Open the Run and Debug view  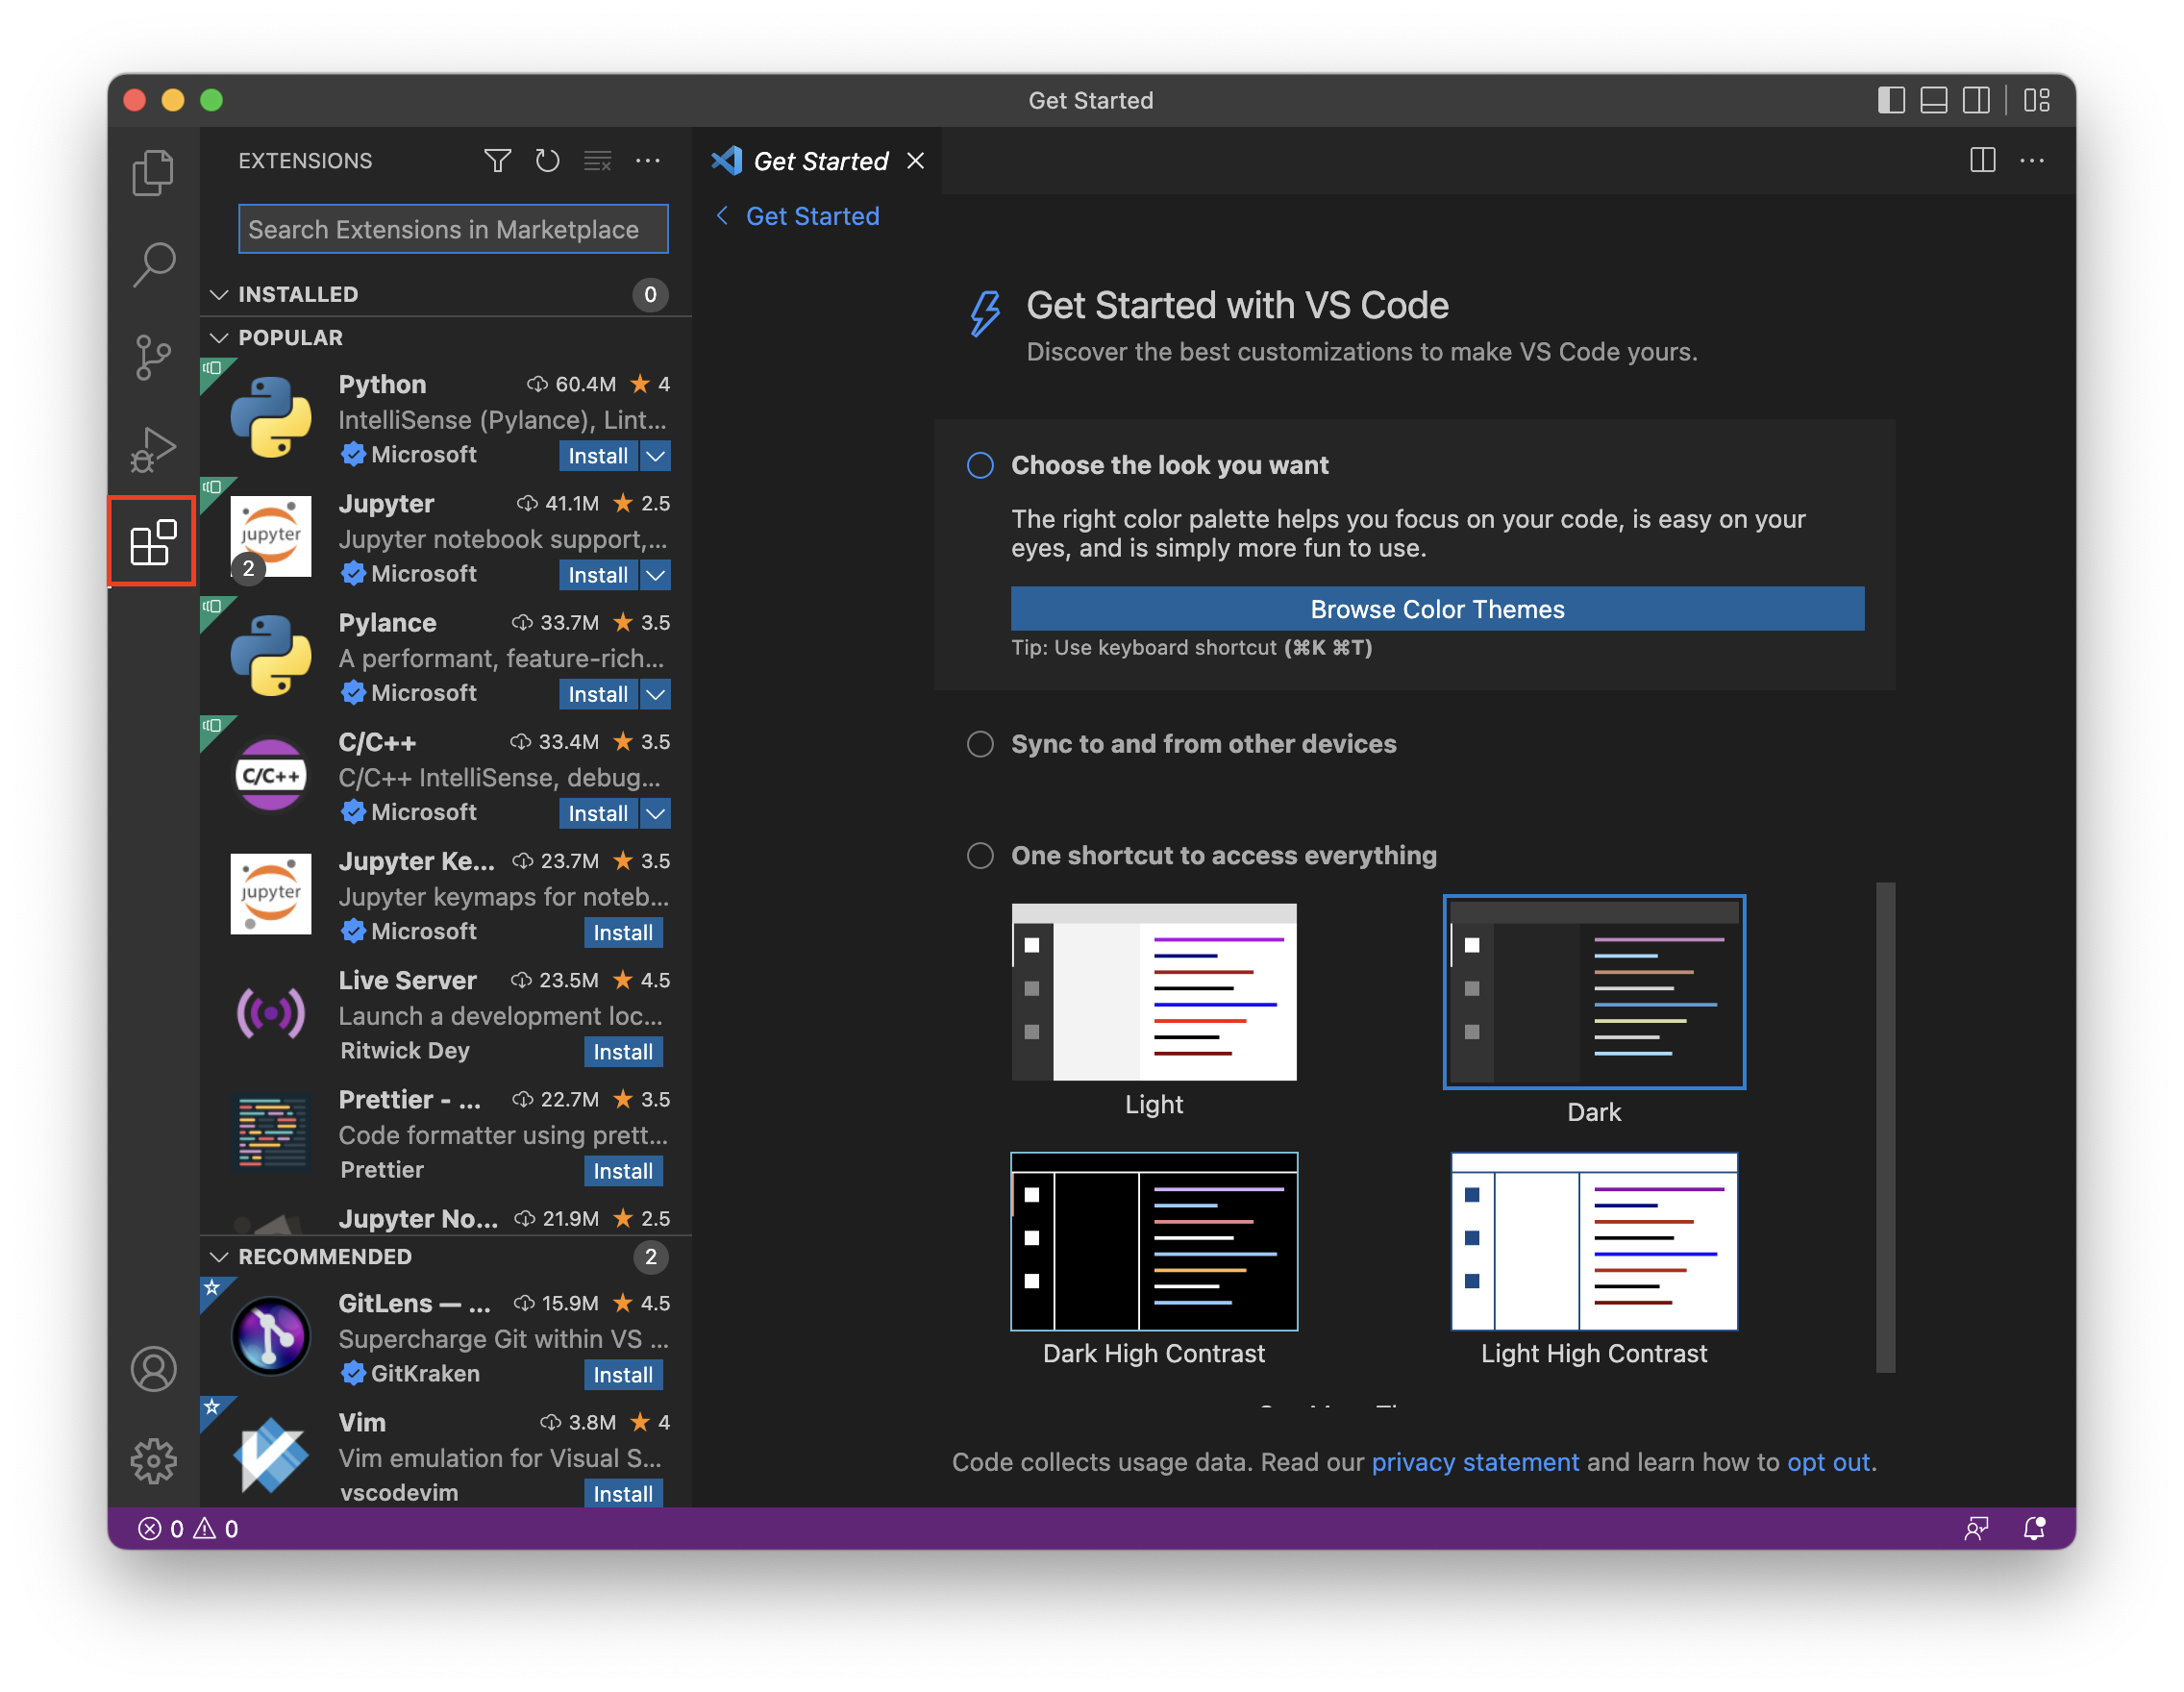pyautogui.click(x=152, y=450)
